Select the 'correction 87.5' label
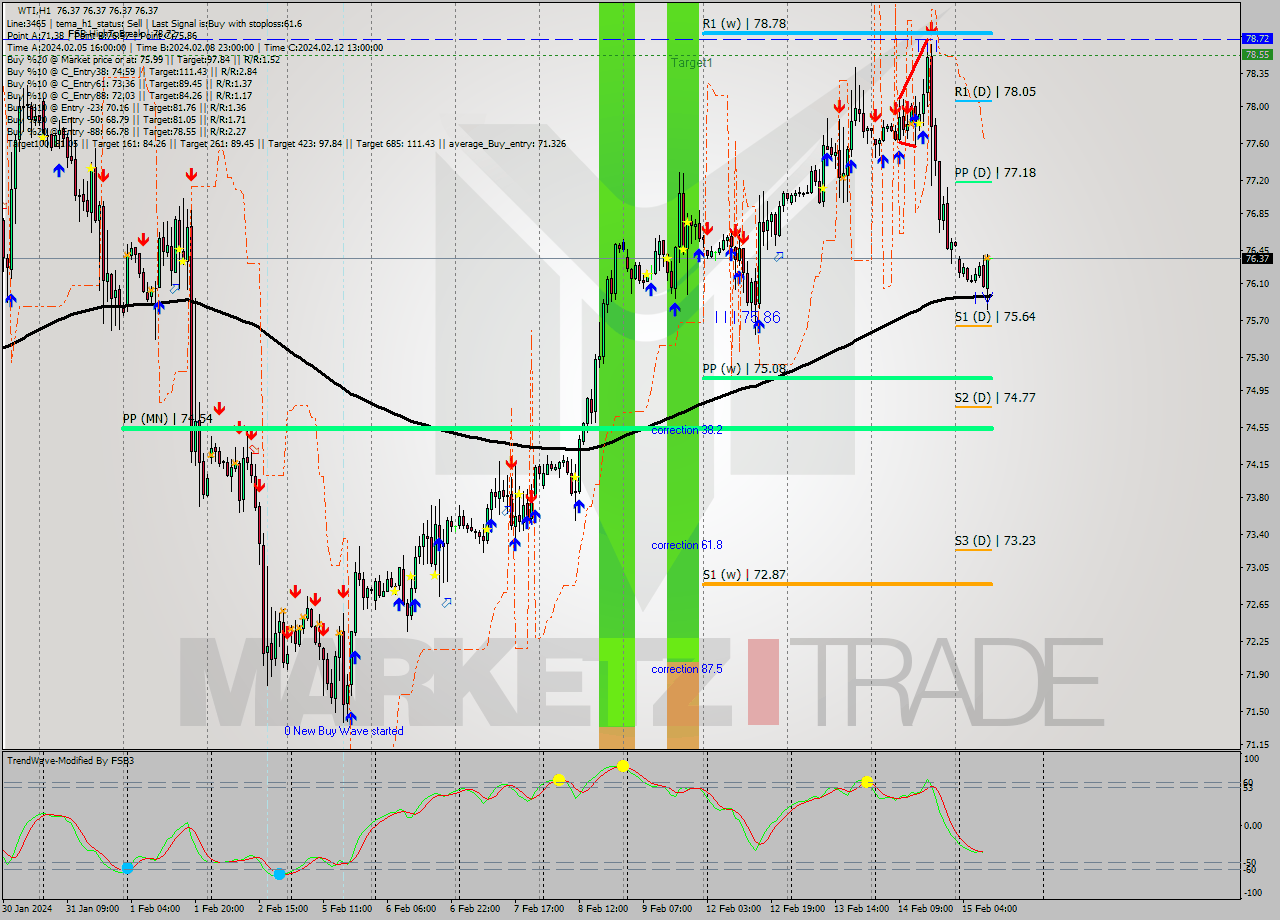This screenshot has width=1280, height=920. [x=687, y=669]
